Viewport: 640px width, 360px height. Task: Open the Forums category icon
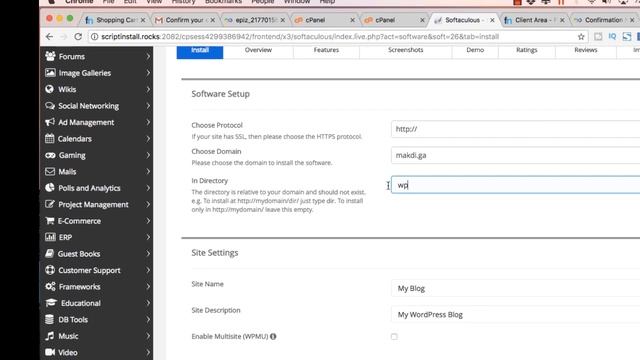pyautogui.click(x=50, y=56)
